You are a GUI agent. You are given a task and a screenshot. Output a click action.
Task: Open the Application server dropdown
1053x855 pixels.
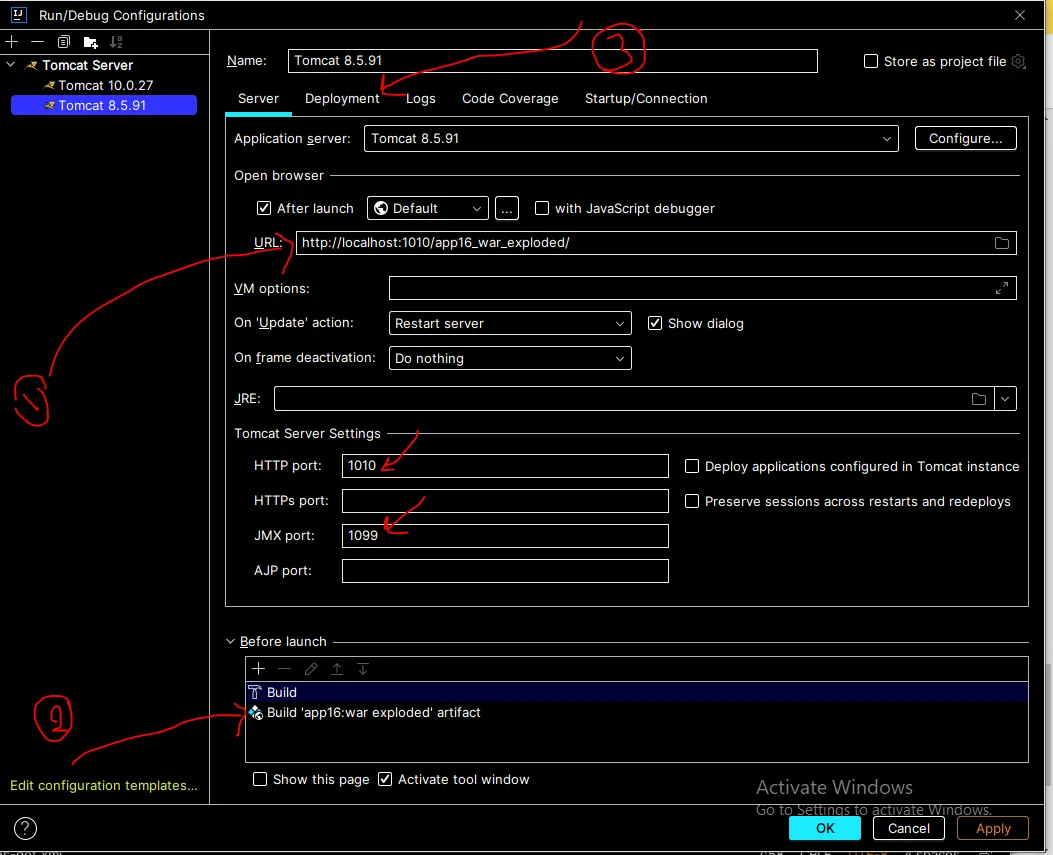point(631,138)
